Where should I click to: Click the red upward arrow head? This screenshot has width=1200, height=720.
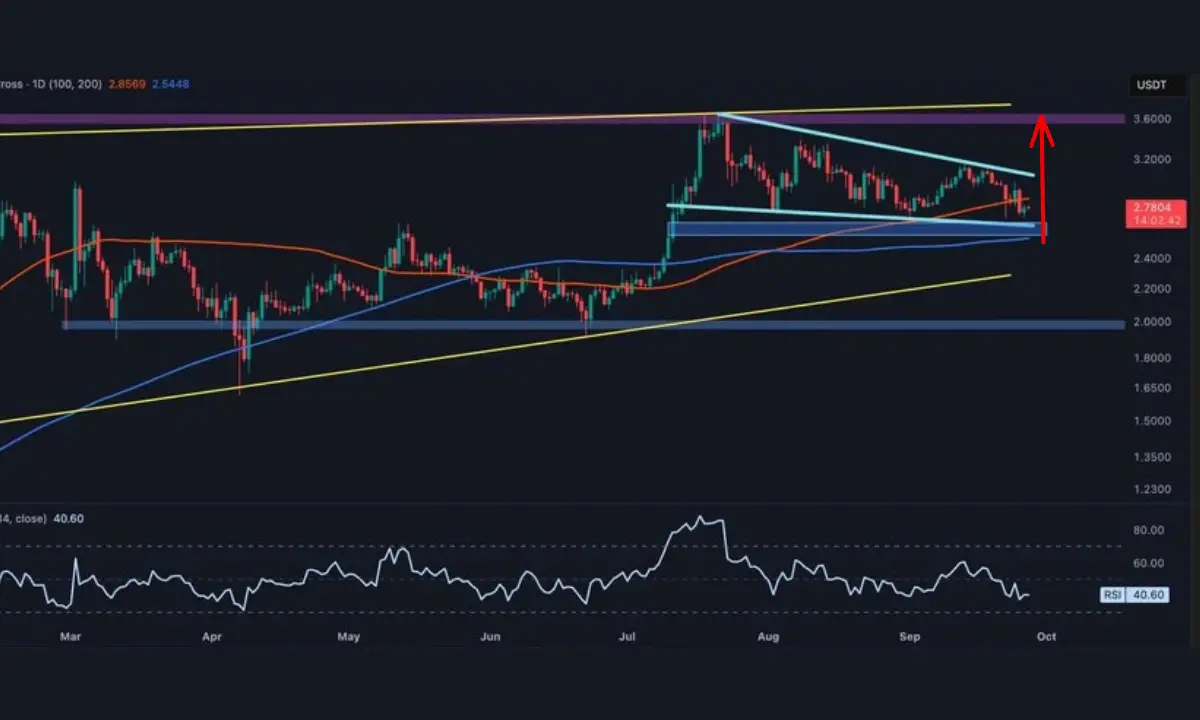[1042, 124]
